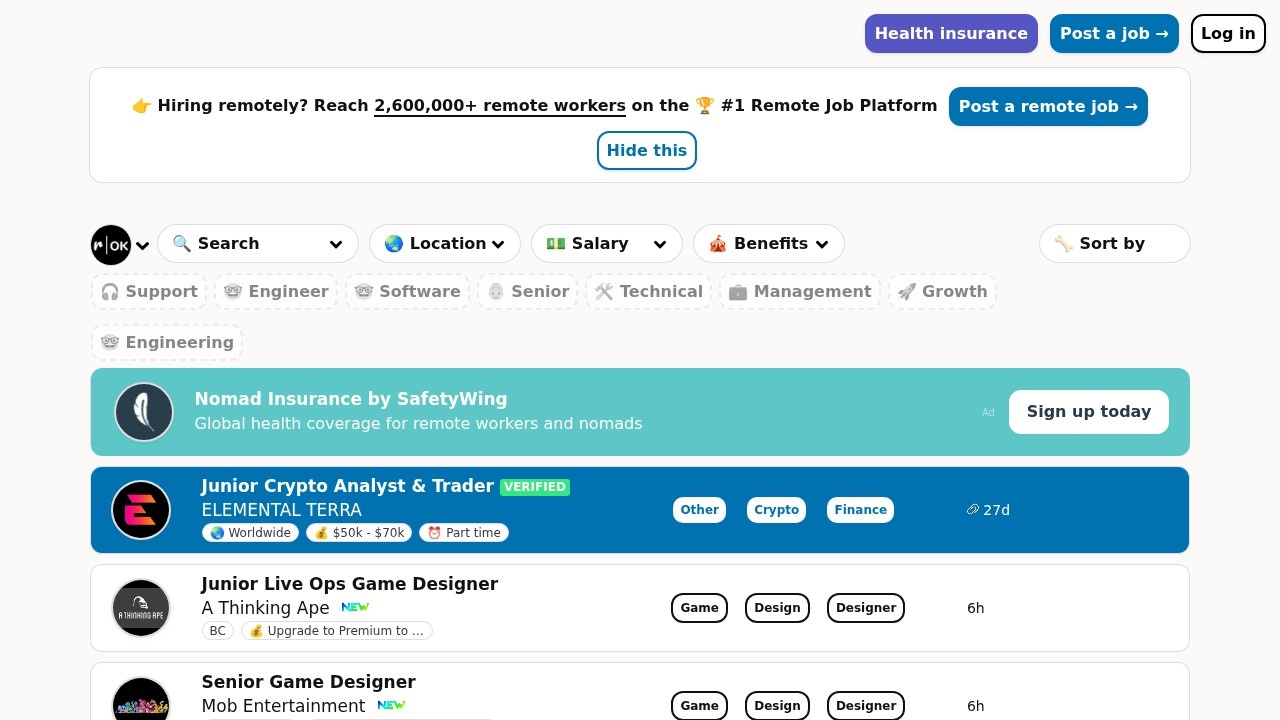Screen dimensions: 1280x720
Task: Select the Crypto tag on Elemental Terra job
Action: click(776, 510)
